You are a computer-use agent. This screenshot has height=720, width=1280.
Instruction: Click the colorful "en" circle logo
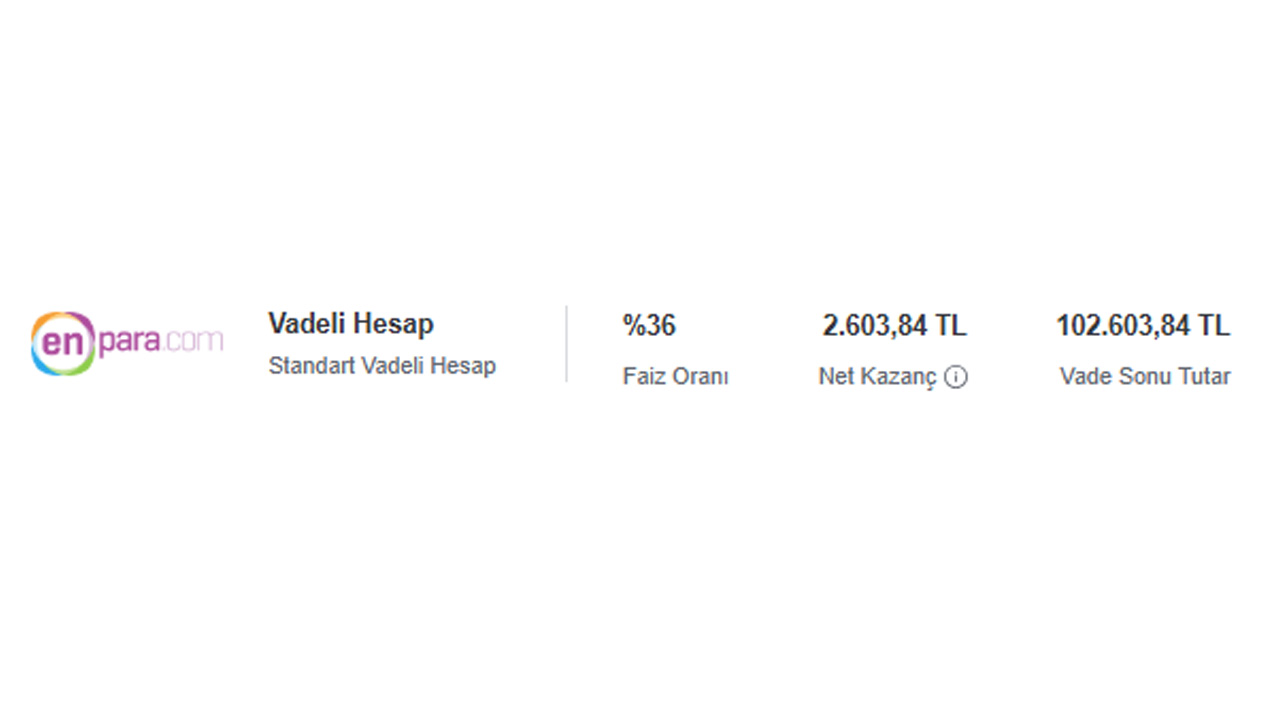tap(62, 343)
